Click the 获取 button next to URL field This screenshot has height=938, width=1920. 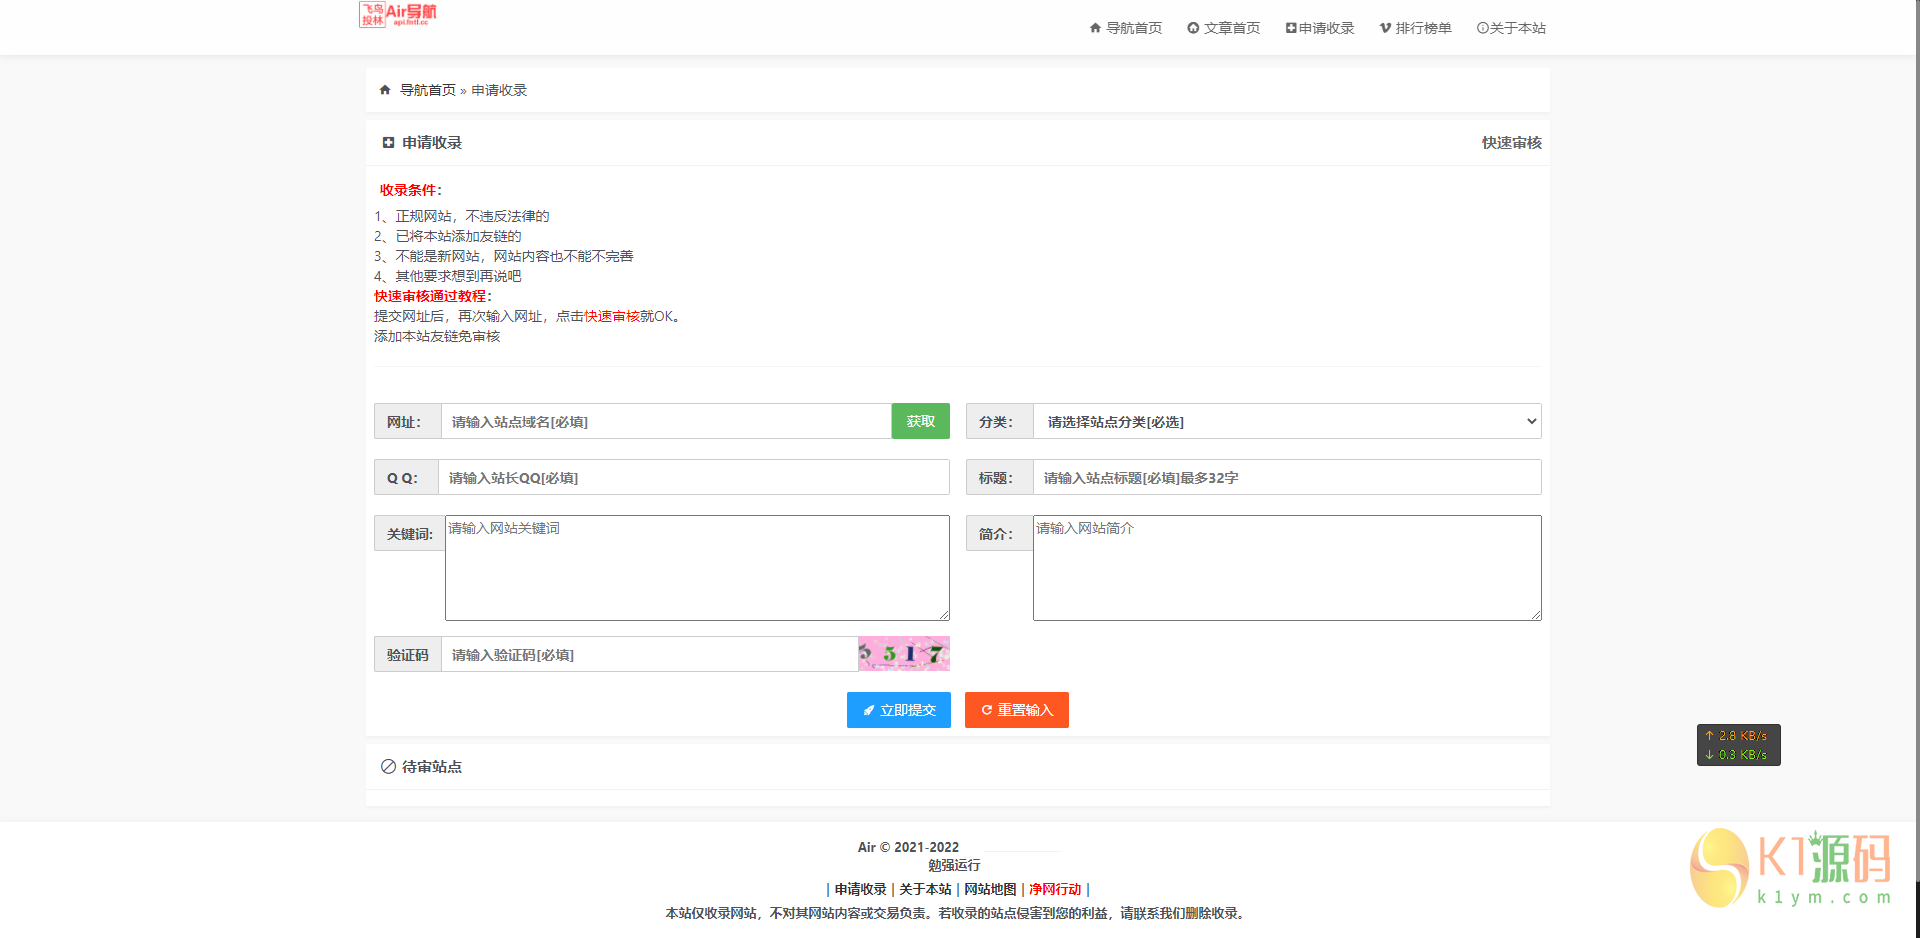pyautogui.click(x=919, y=421)
